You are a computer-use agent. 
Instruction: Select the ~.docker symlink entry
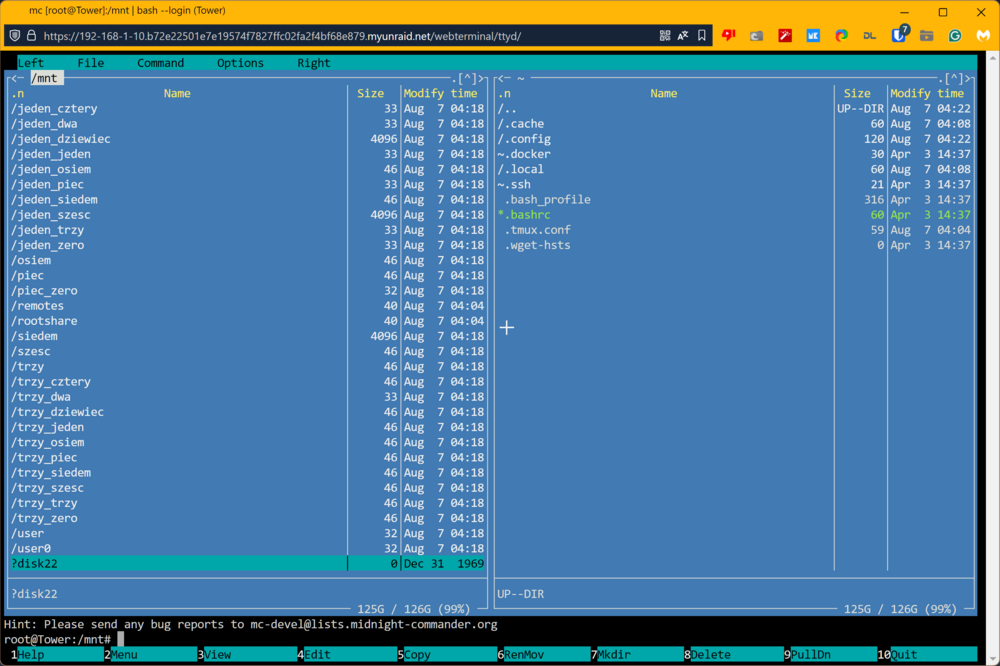(734, 154)
